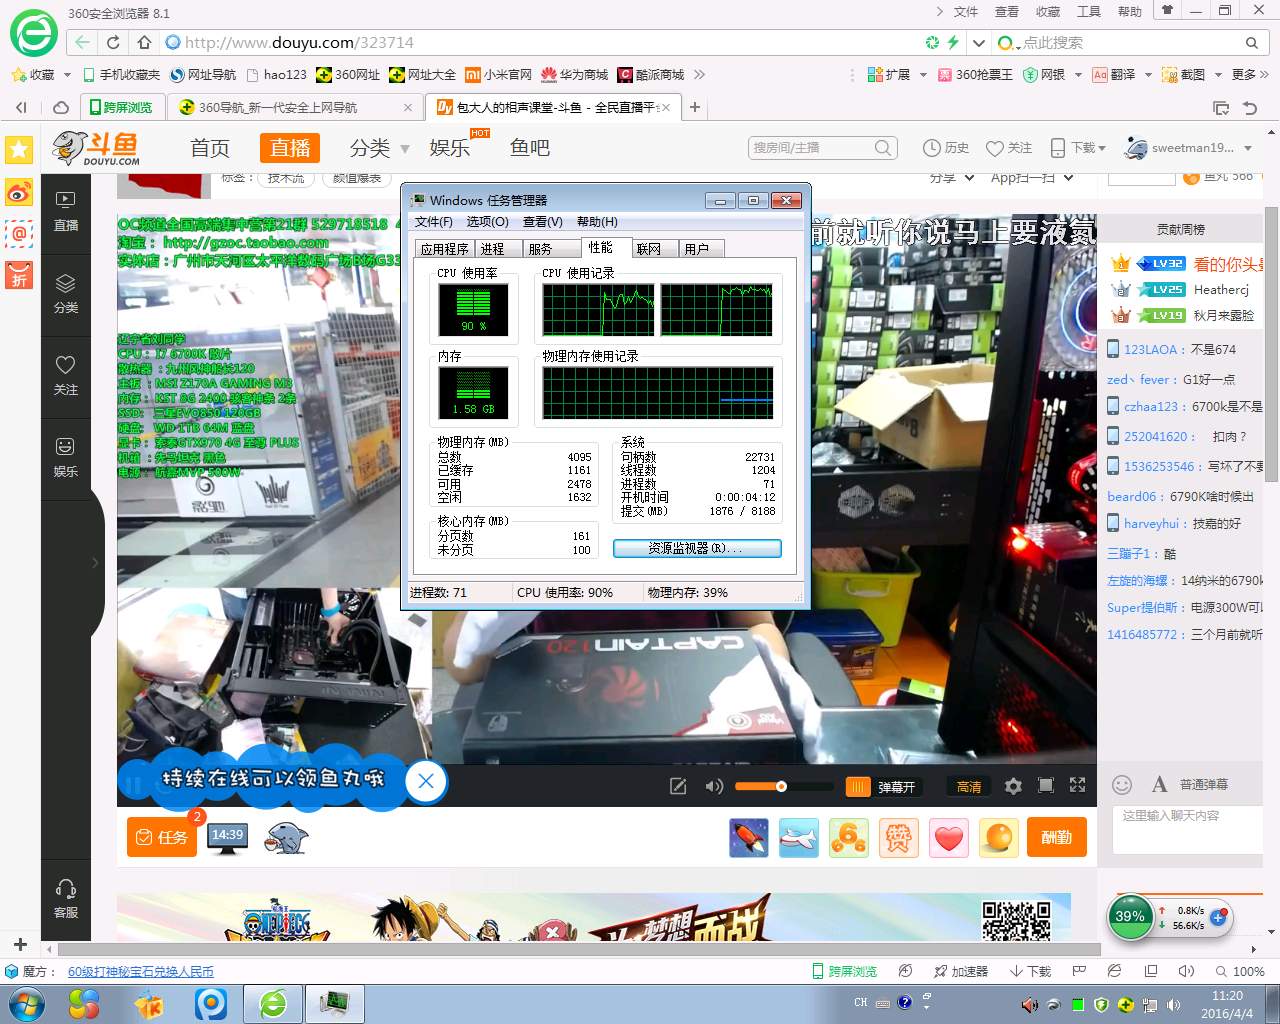The width and height of the screenshot is (1280, 1024).
Task: Expand the 截图 screenshot dropdown arrow
Action: [1218, 75]
